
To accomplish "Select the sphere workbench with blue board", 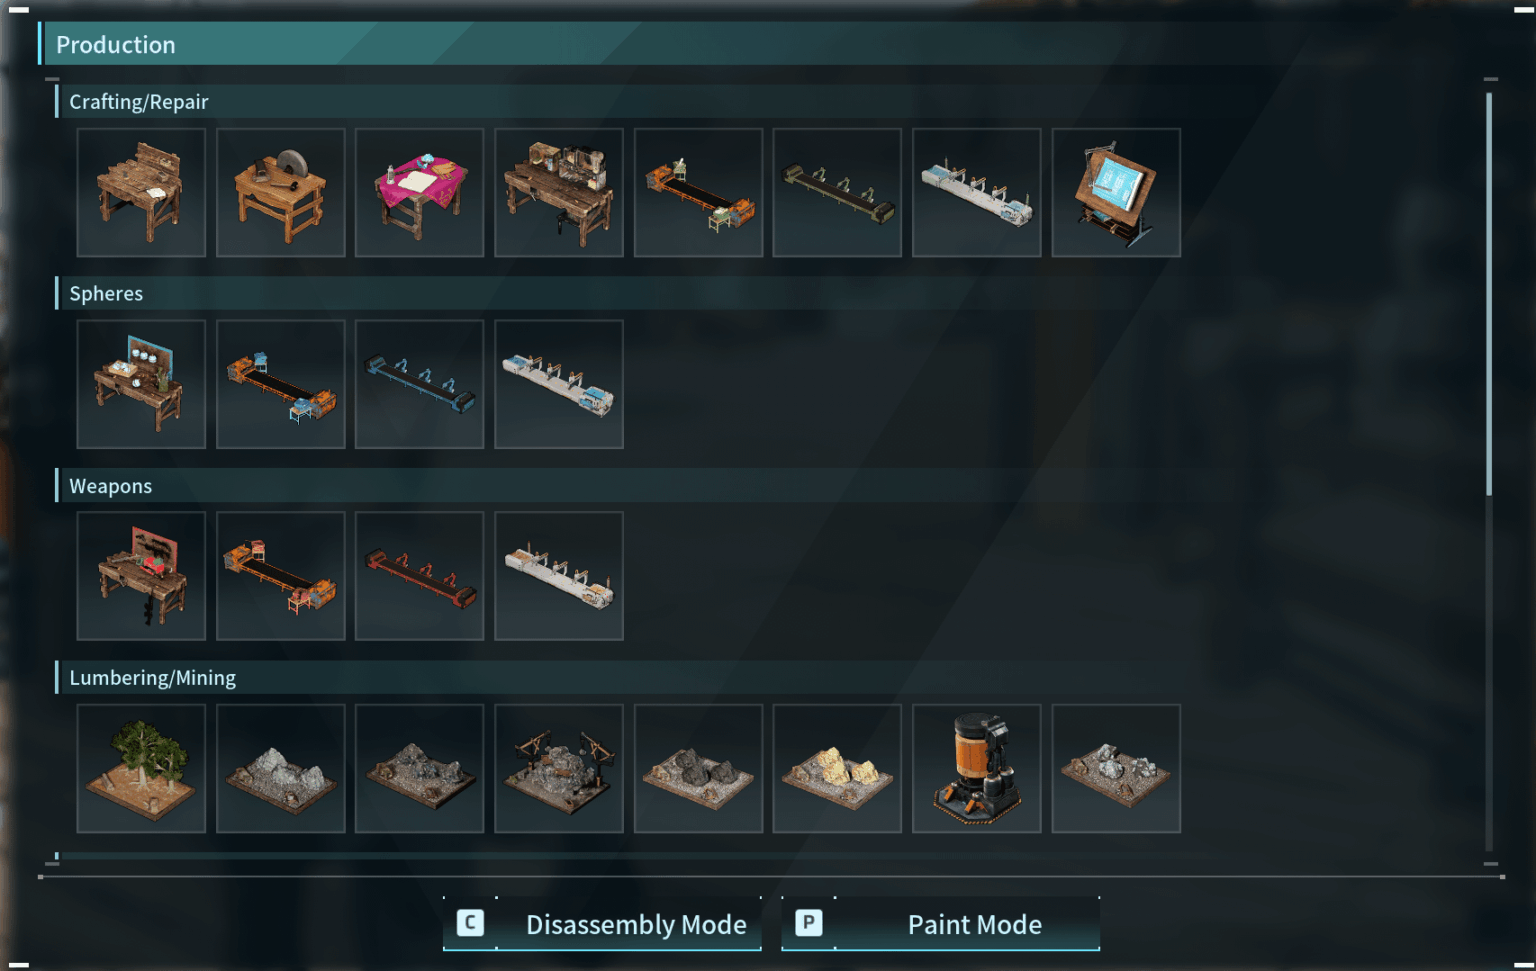I will (x=141, y=384).
